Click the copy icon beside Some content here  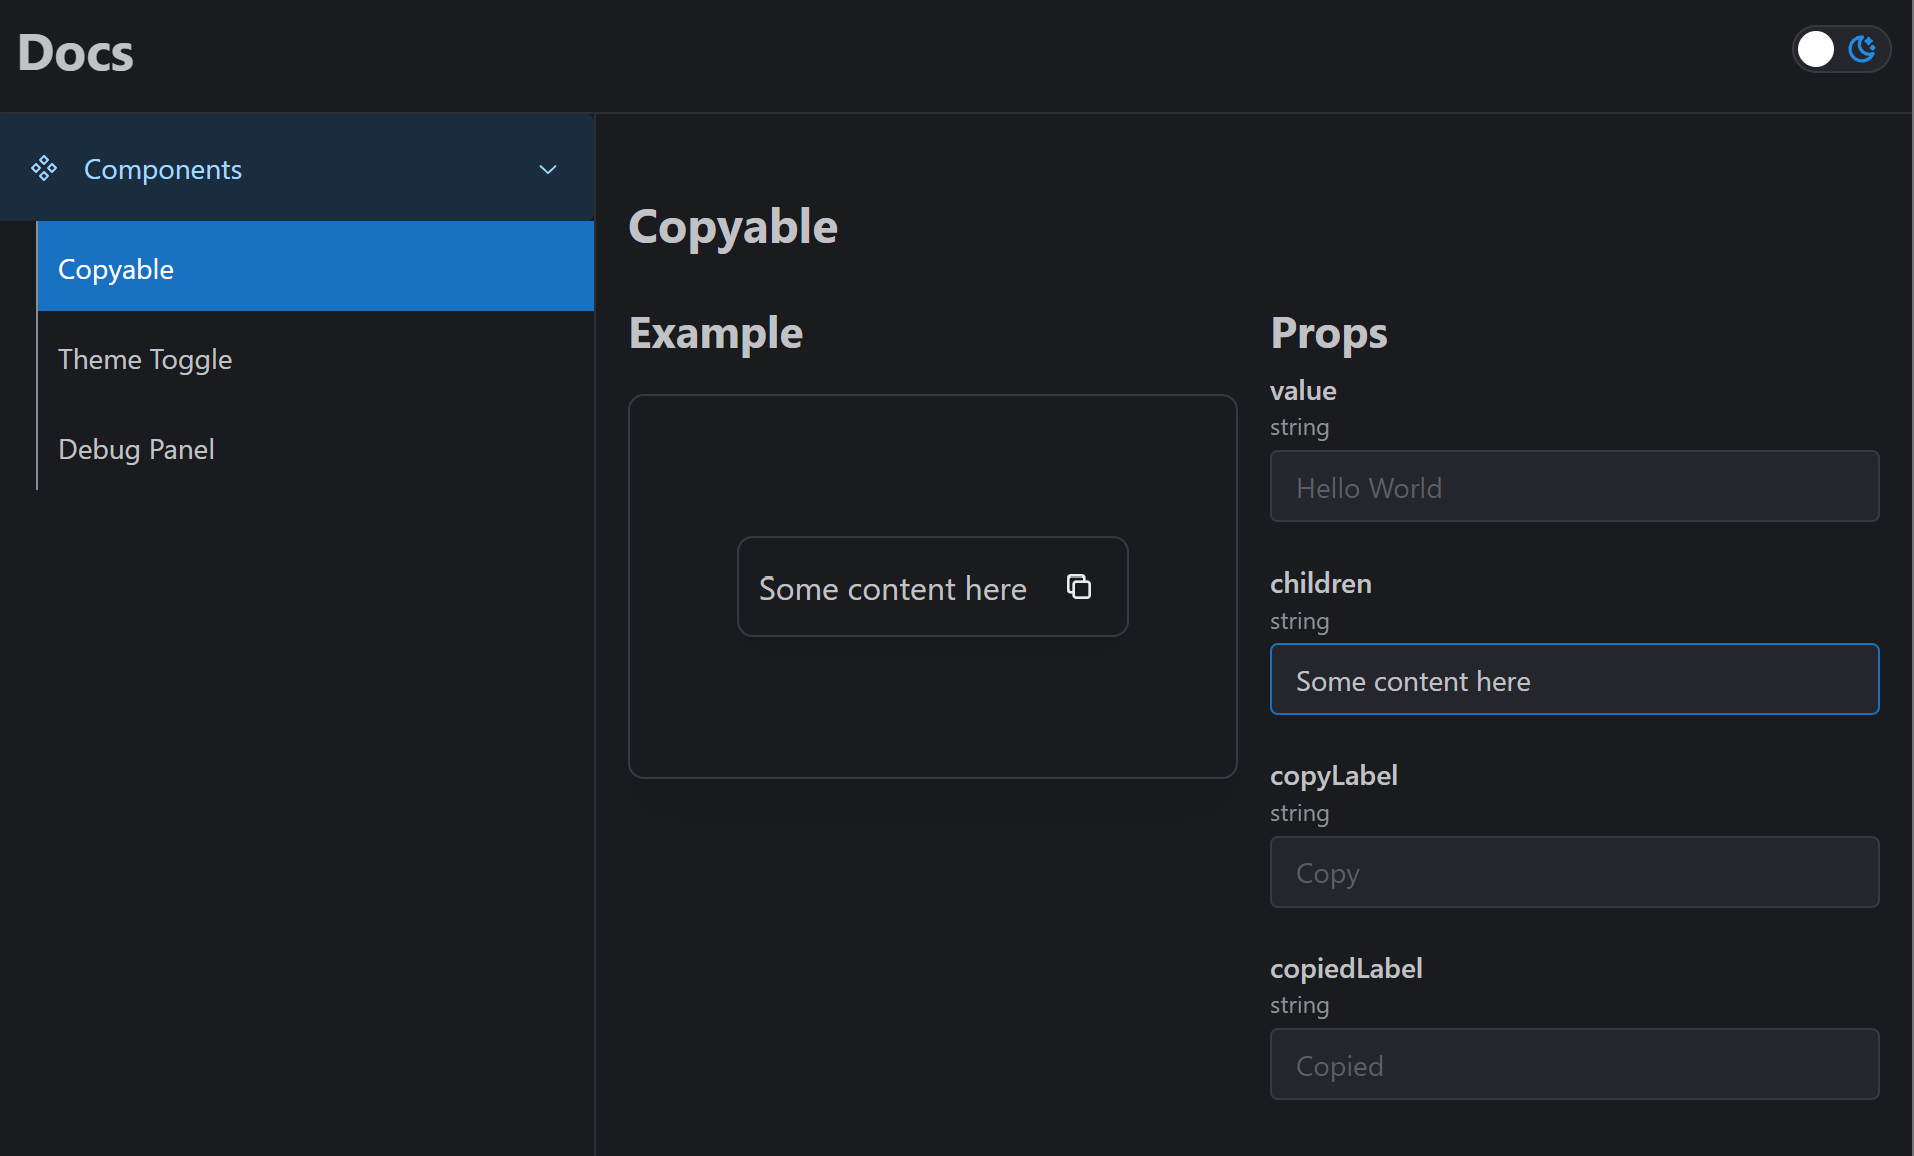[x=1078, y=587]
